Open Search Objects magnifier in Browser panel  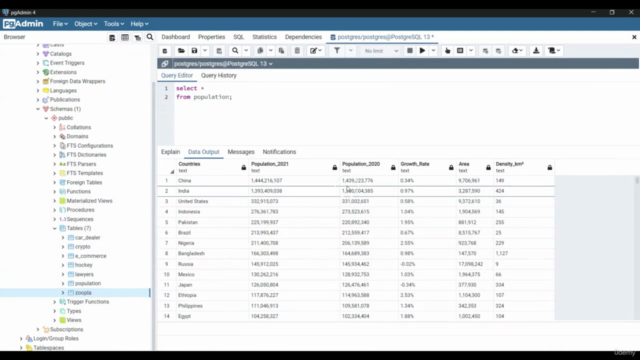pos(150,37)
